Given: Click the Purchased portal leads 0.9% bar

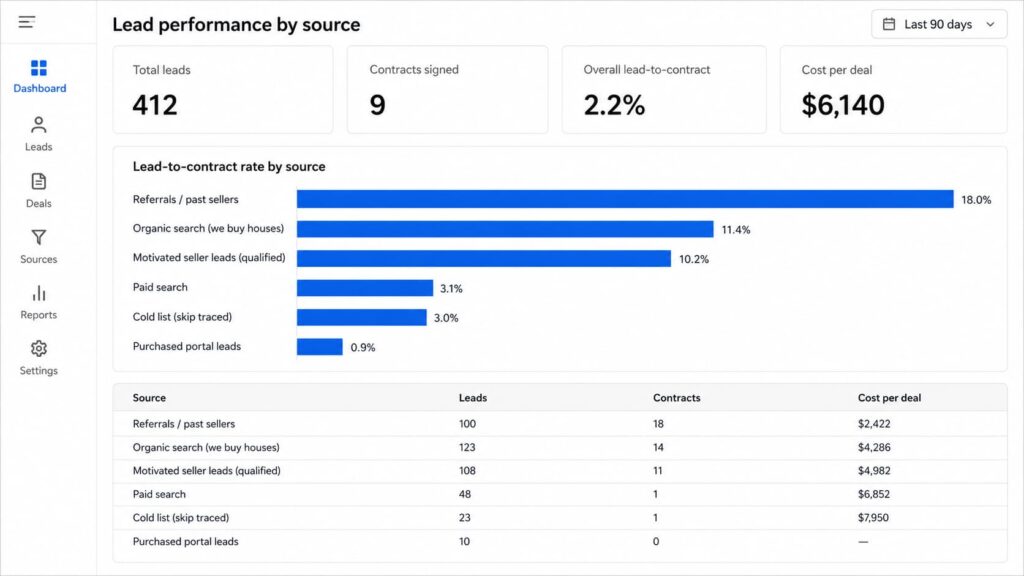Looking at the screenshot, I should pyautogui.click(x=319, y=347).
